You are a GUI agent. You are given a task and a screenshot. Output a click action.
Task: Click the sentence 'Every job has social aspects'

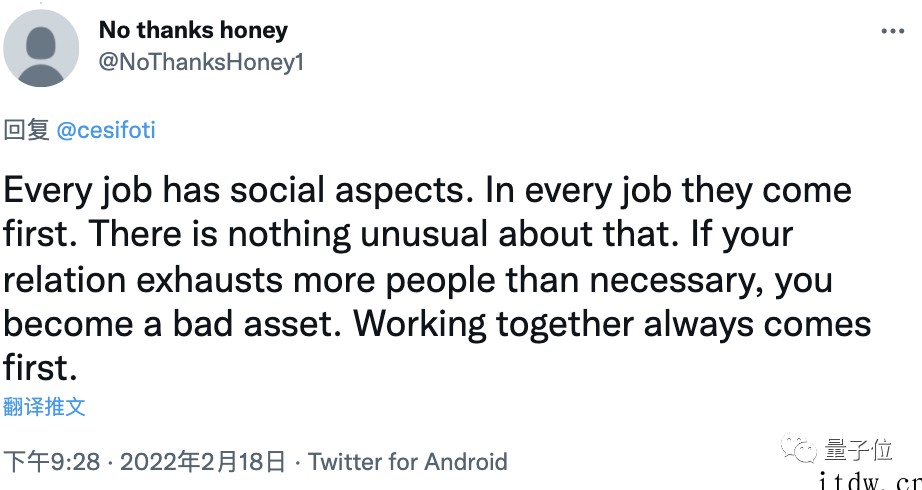point(238,192)
